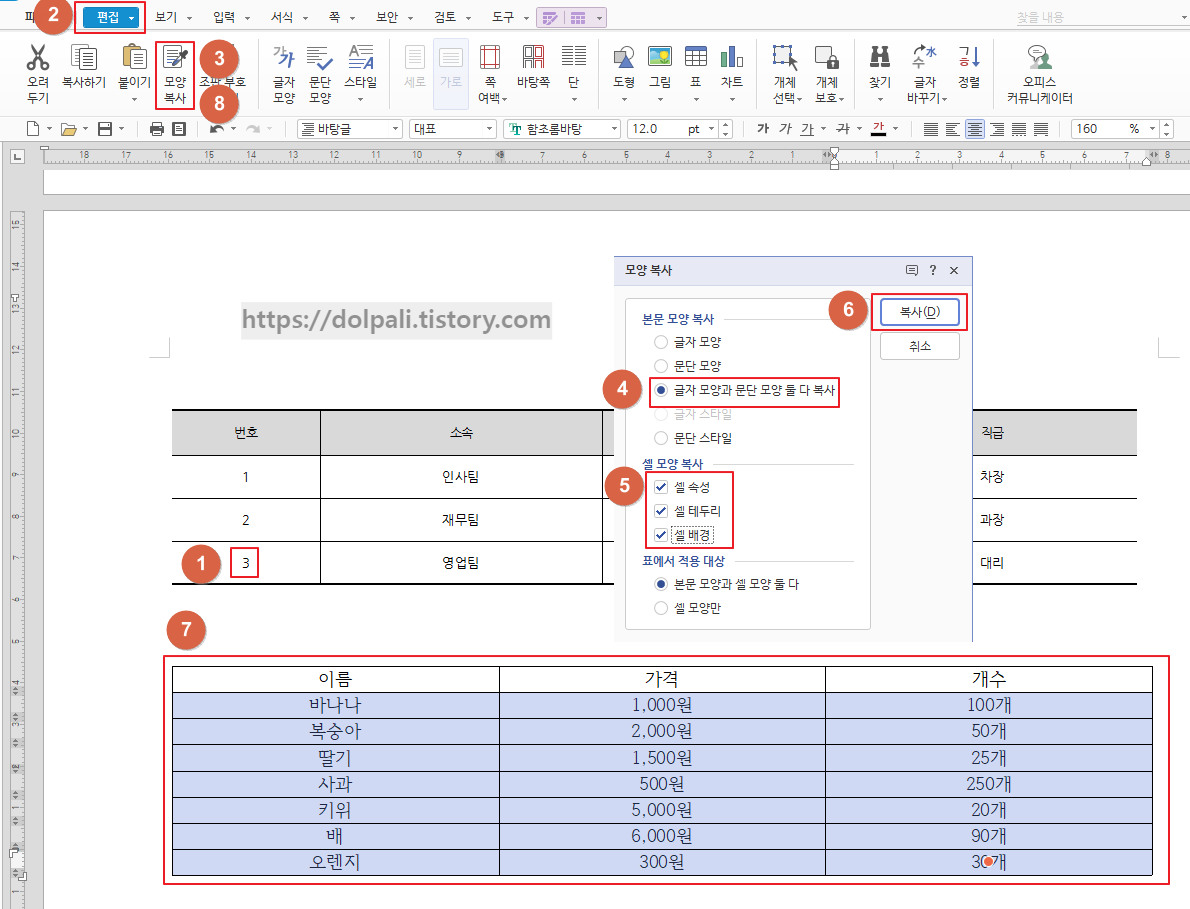
Task: Expand the 편집 menu arrow
Action: [x=132, y=17]
